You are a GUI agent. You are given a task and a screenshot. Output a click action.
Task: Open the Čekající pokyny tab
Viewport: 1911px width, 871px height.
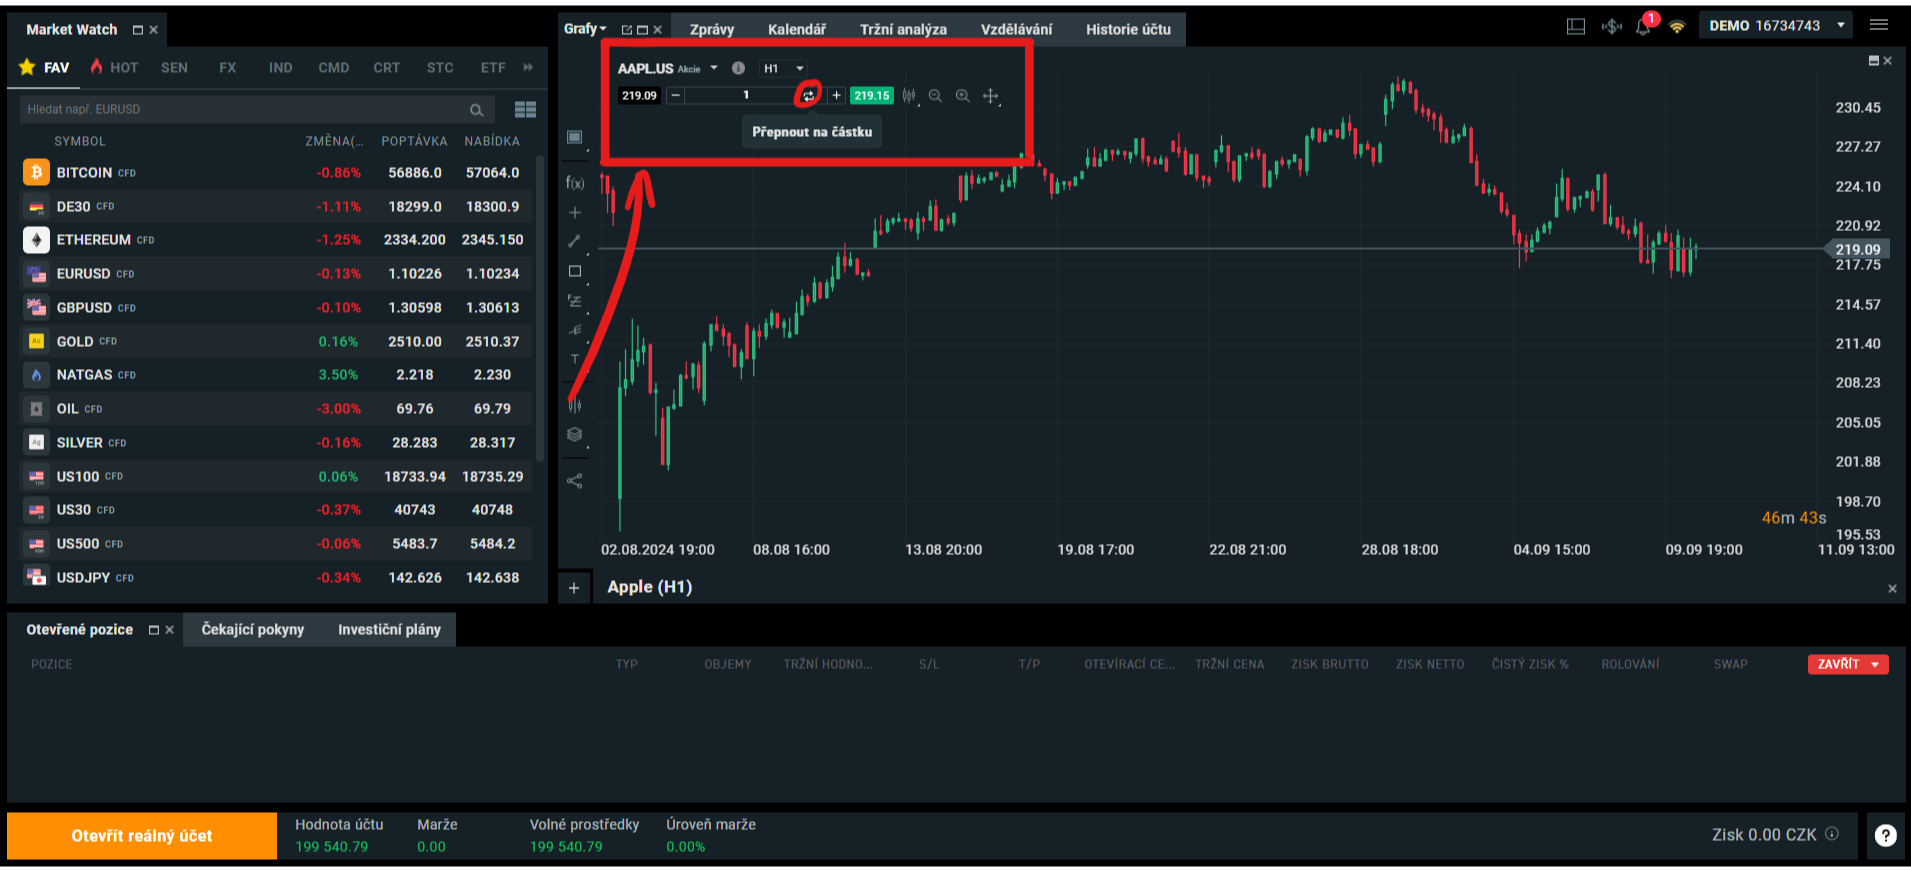tap(252, 629)
